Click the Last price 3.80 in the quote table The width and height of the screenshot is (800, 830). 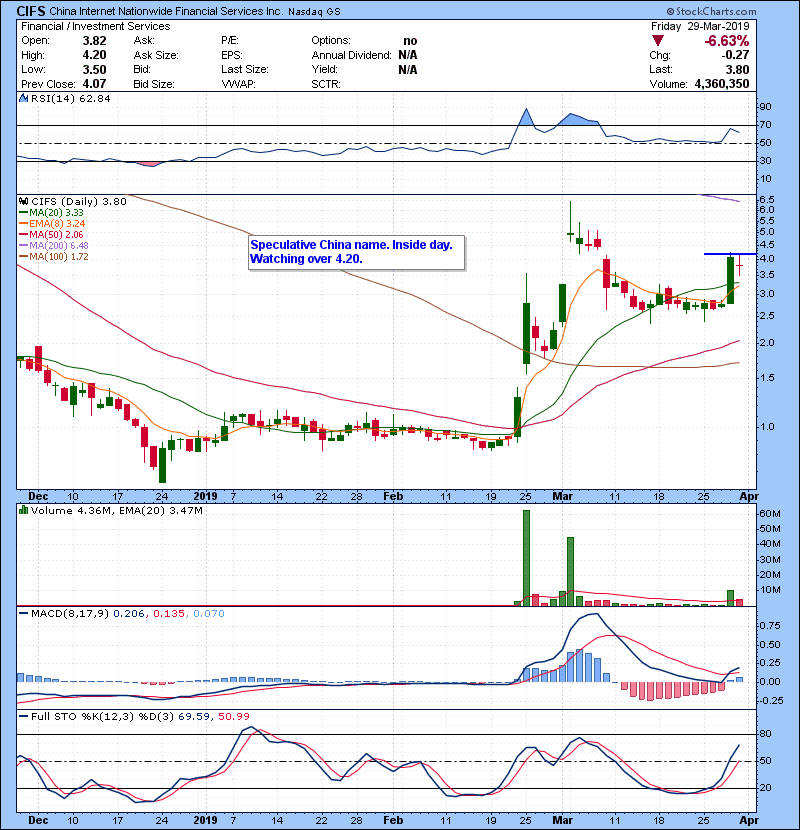[x=737, y=70]
